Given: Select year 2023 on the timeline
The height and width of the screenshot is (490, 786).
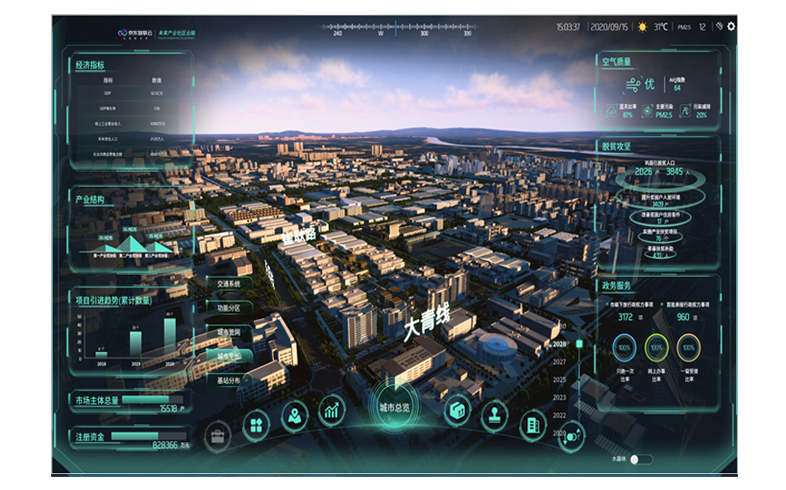Looking at the screenshot, I should 559,397.
